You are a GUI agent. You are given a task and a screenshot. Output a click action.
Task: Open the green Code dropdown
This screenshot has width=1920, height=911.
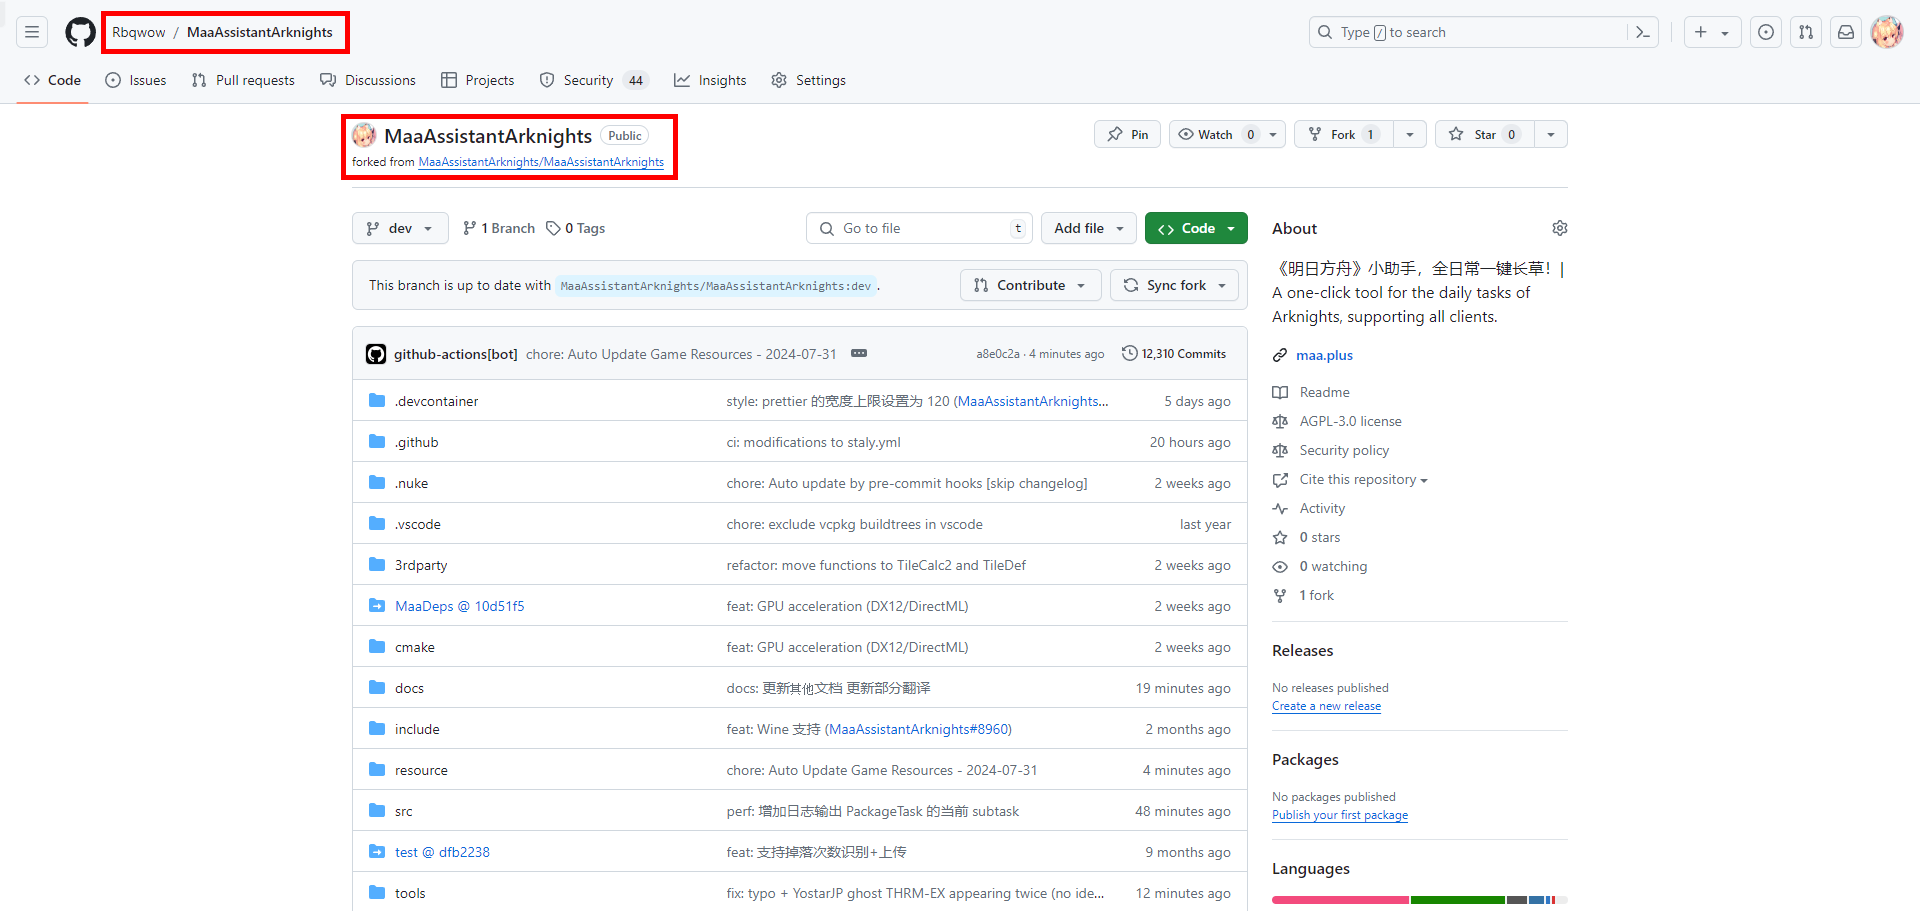tap(1196, 228)
